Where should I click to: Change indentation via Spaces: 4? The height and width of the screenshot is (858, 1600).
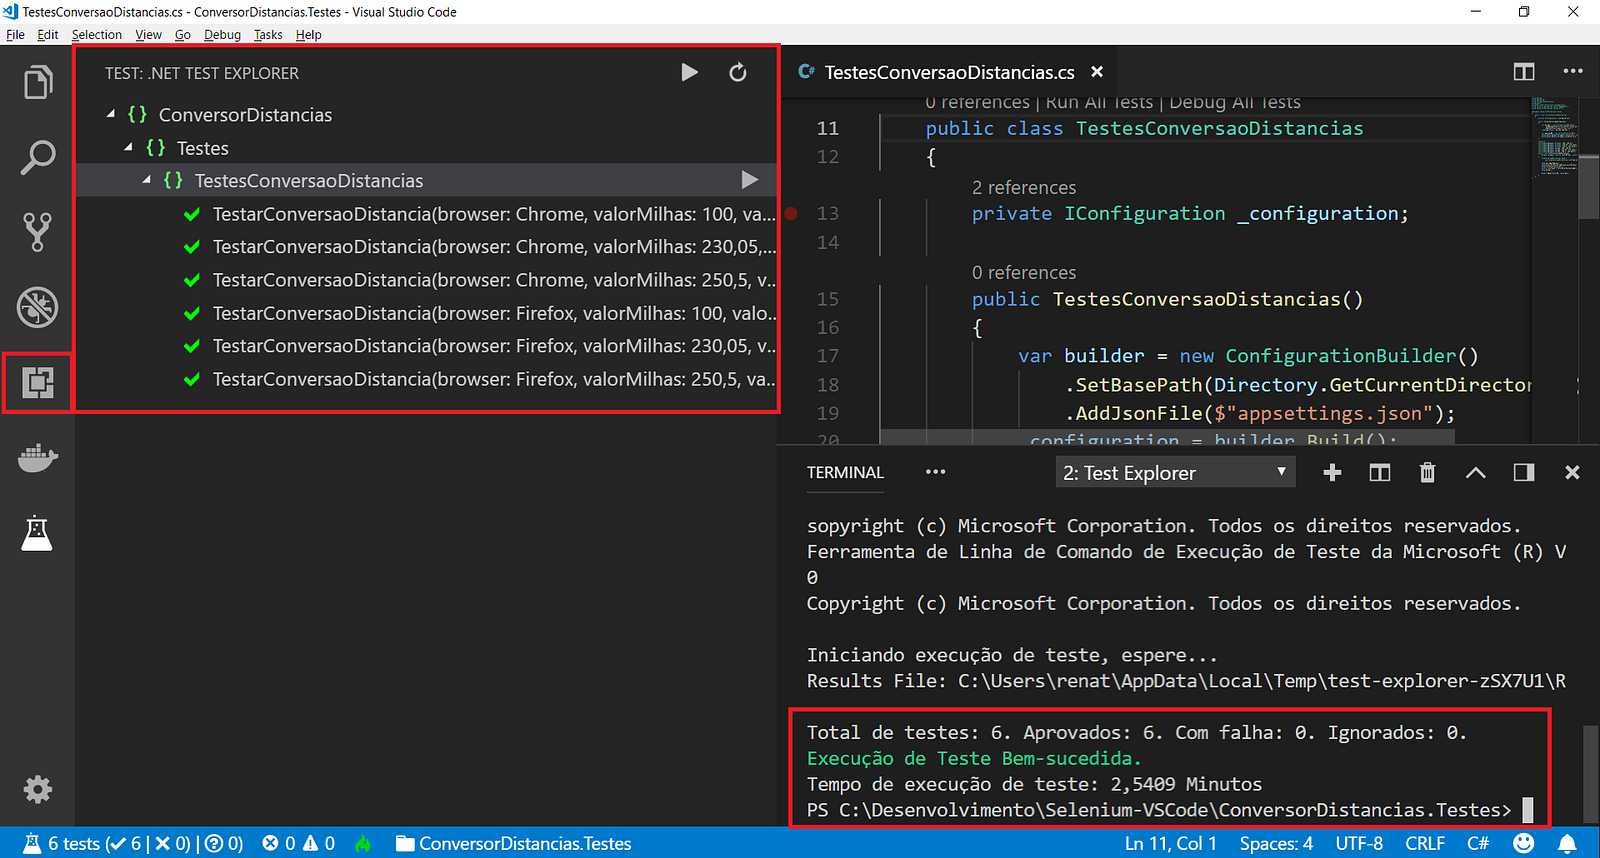(x=1276, y=843)
